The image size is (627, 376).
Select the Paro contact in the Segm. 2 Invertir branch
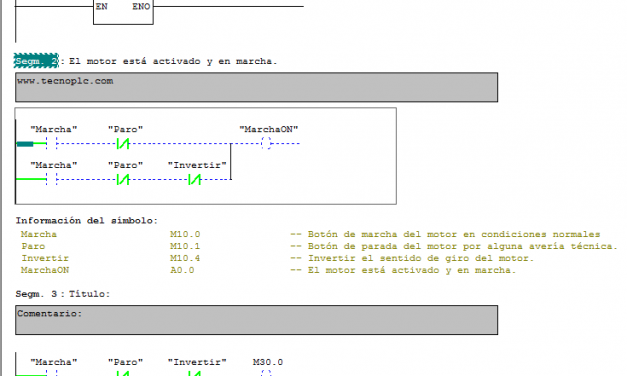(123, 180)
